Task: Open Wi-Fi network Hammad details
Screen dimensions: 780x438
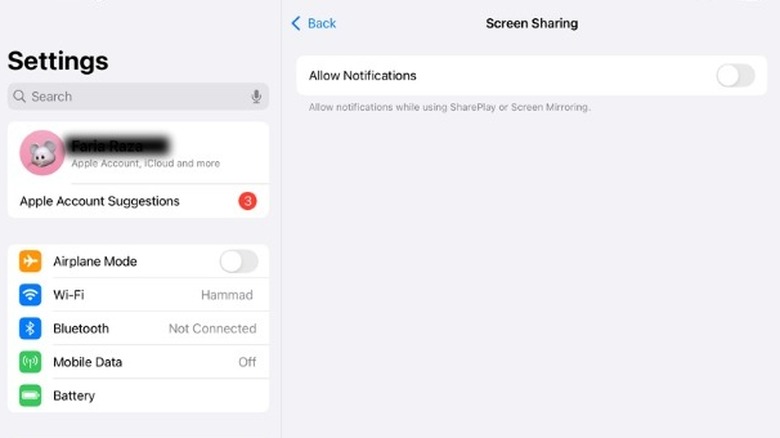Action: click(x=227, y=295)
